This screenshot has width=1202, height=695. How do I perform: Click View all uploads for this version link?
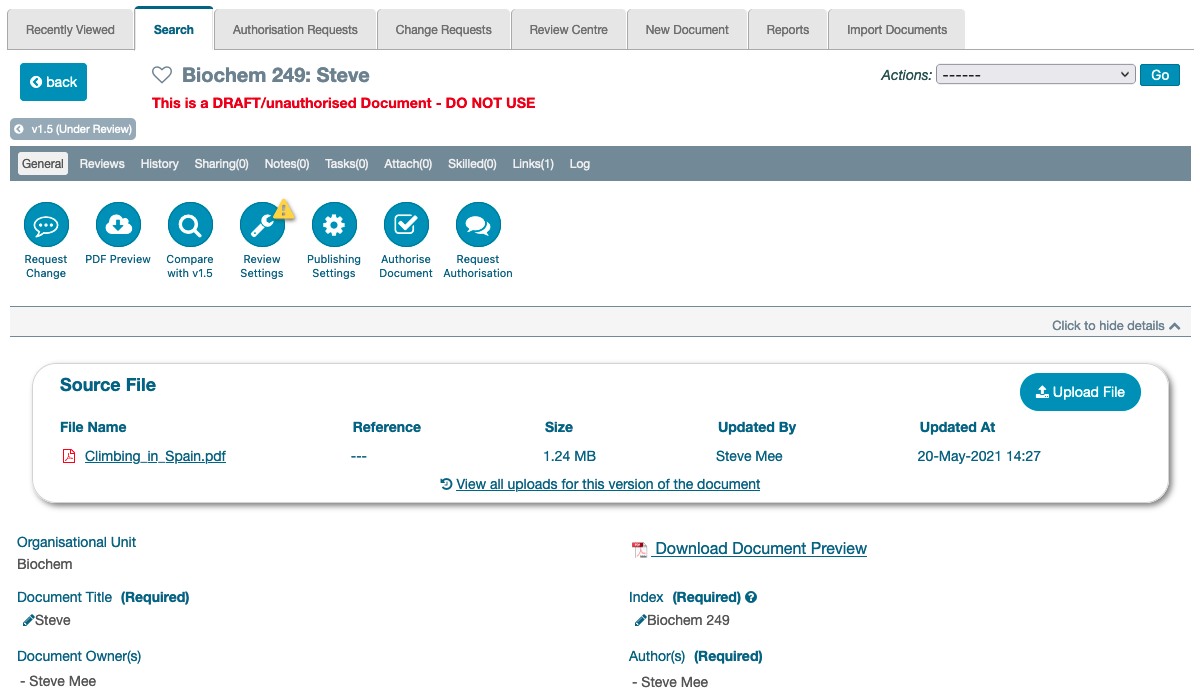point(608,484)
